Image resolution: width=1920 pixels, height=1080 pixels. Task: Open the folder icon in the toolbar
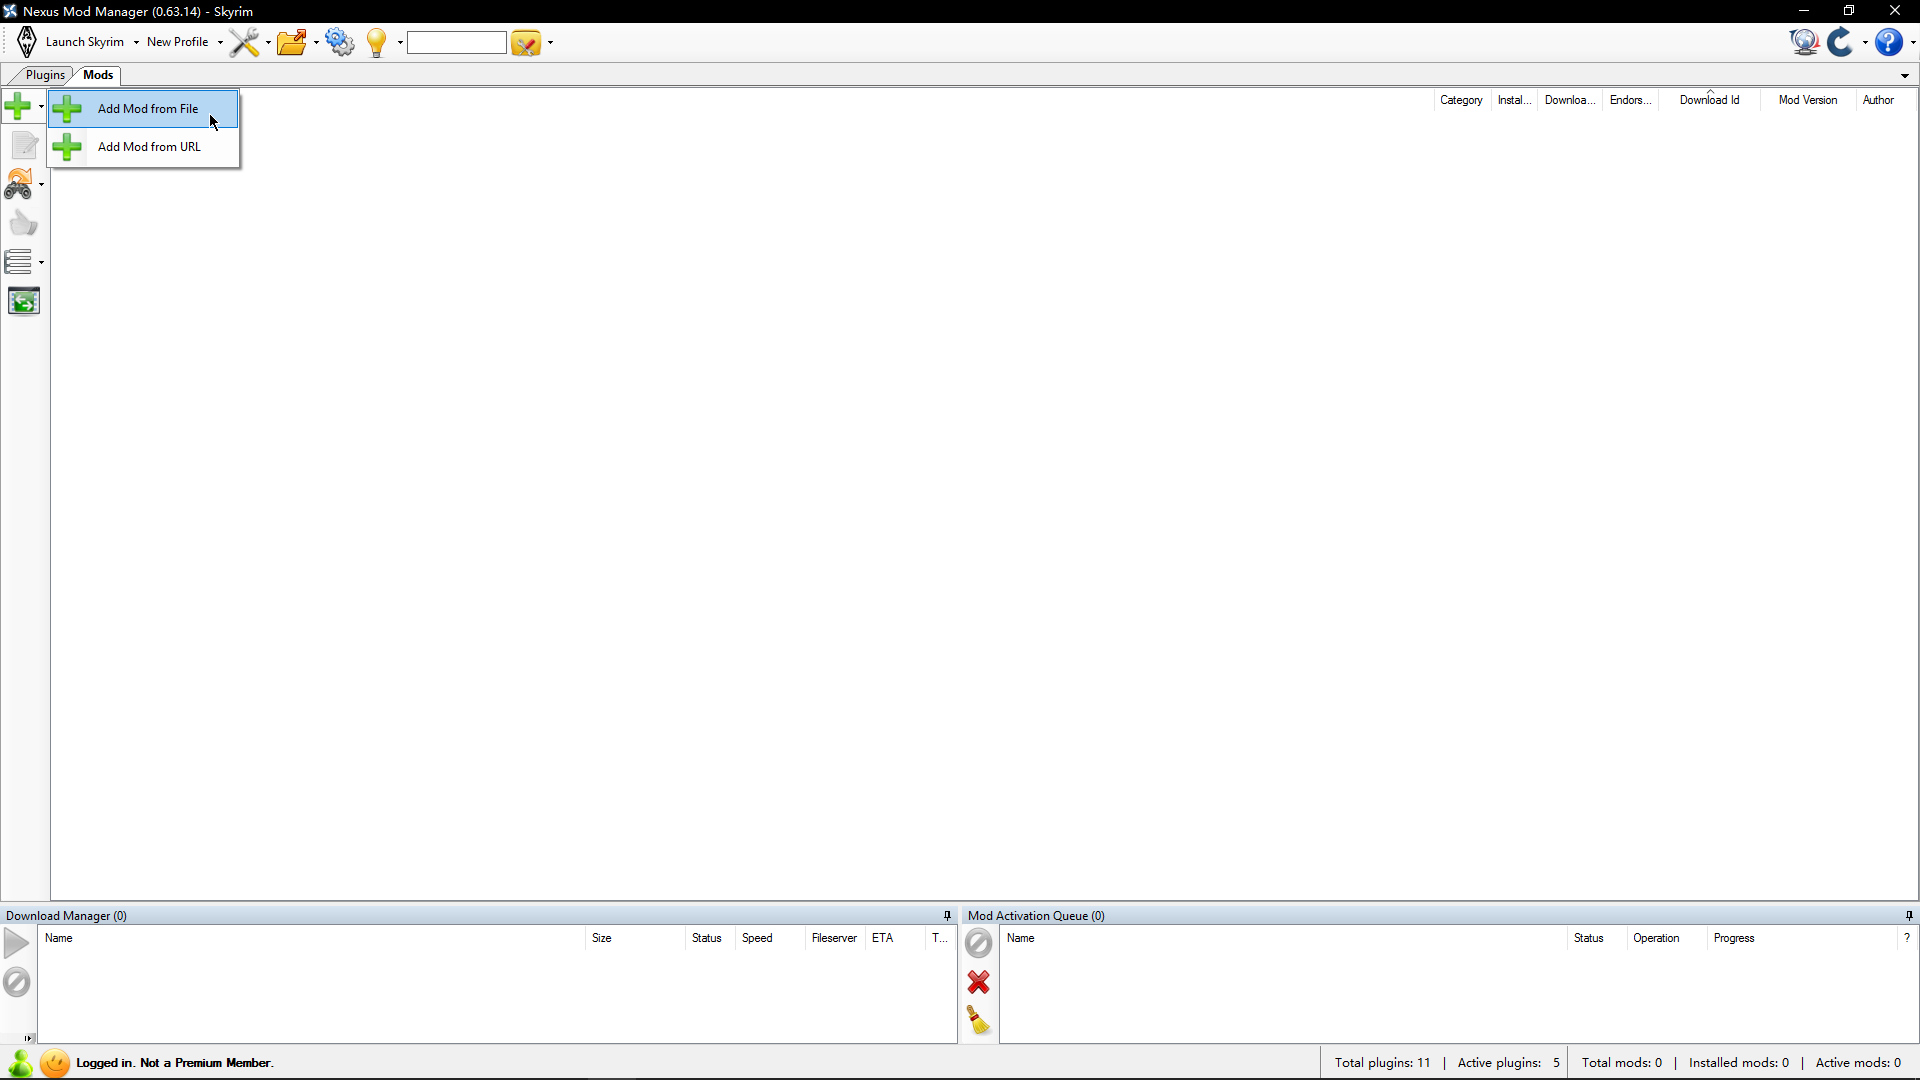coord(292,42)
